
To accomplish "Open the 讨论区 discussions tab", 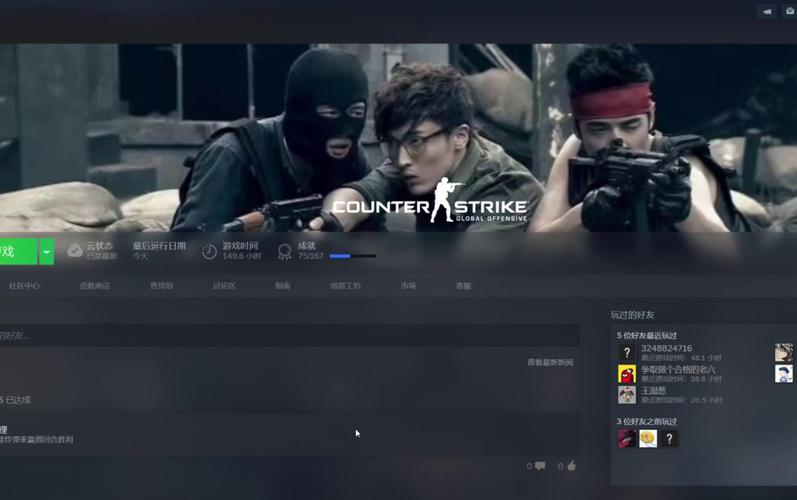I will click(x=224, y=286).
